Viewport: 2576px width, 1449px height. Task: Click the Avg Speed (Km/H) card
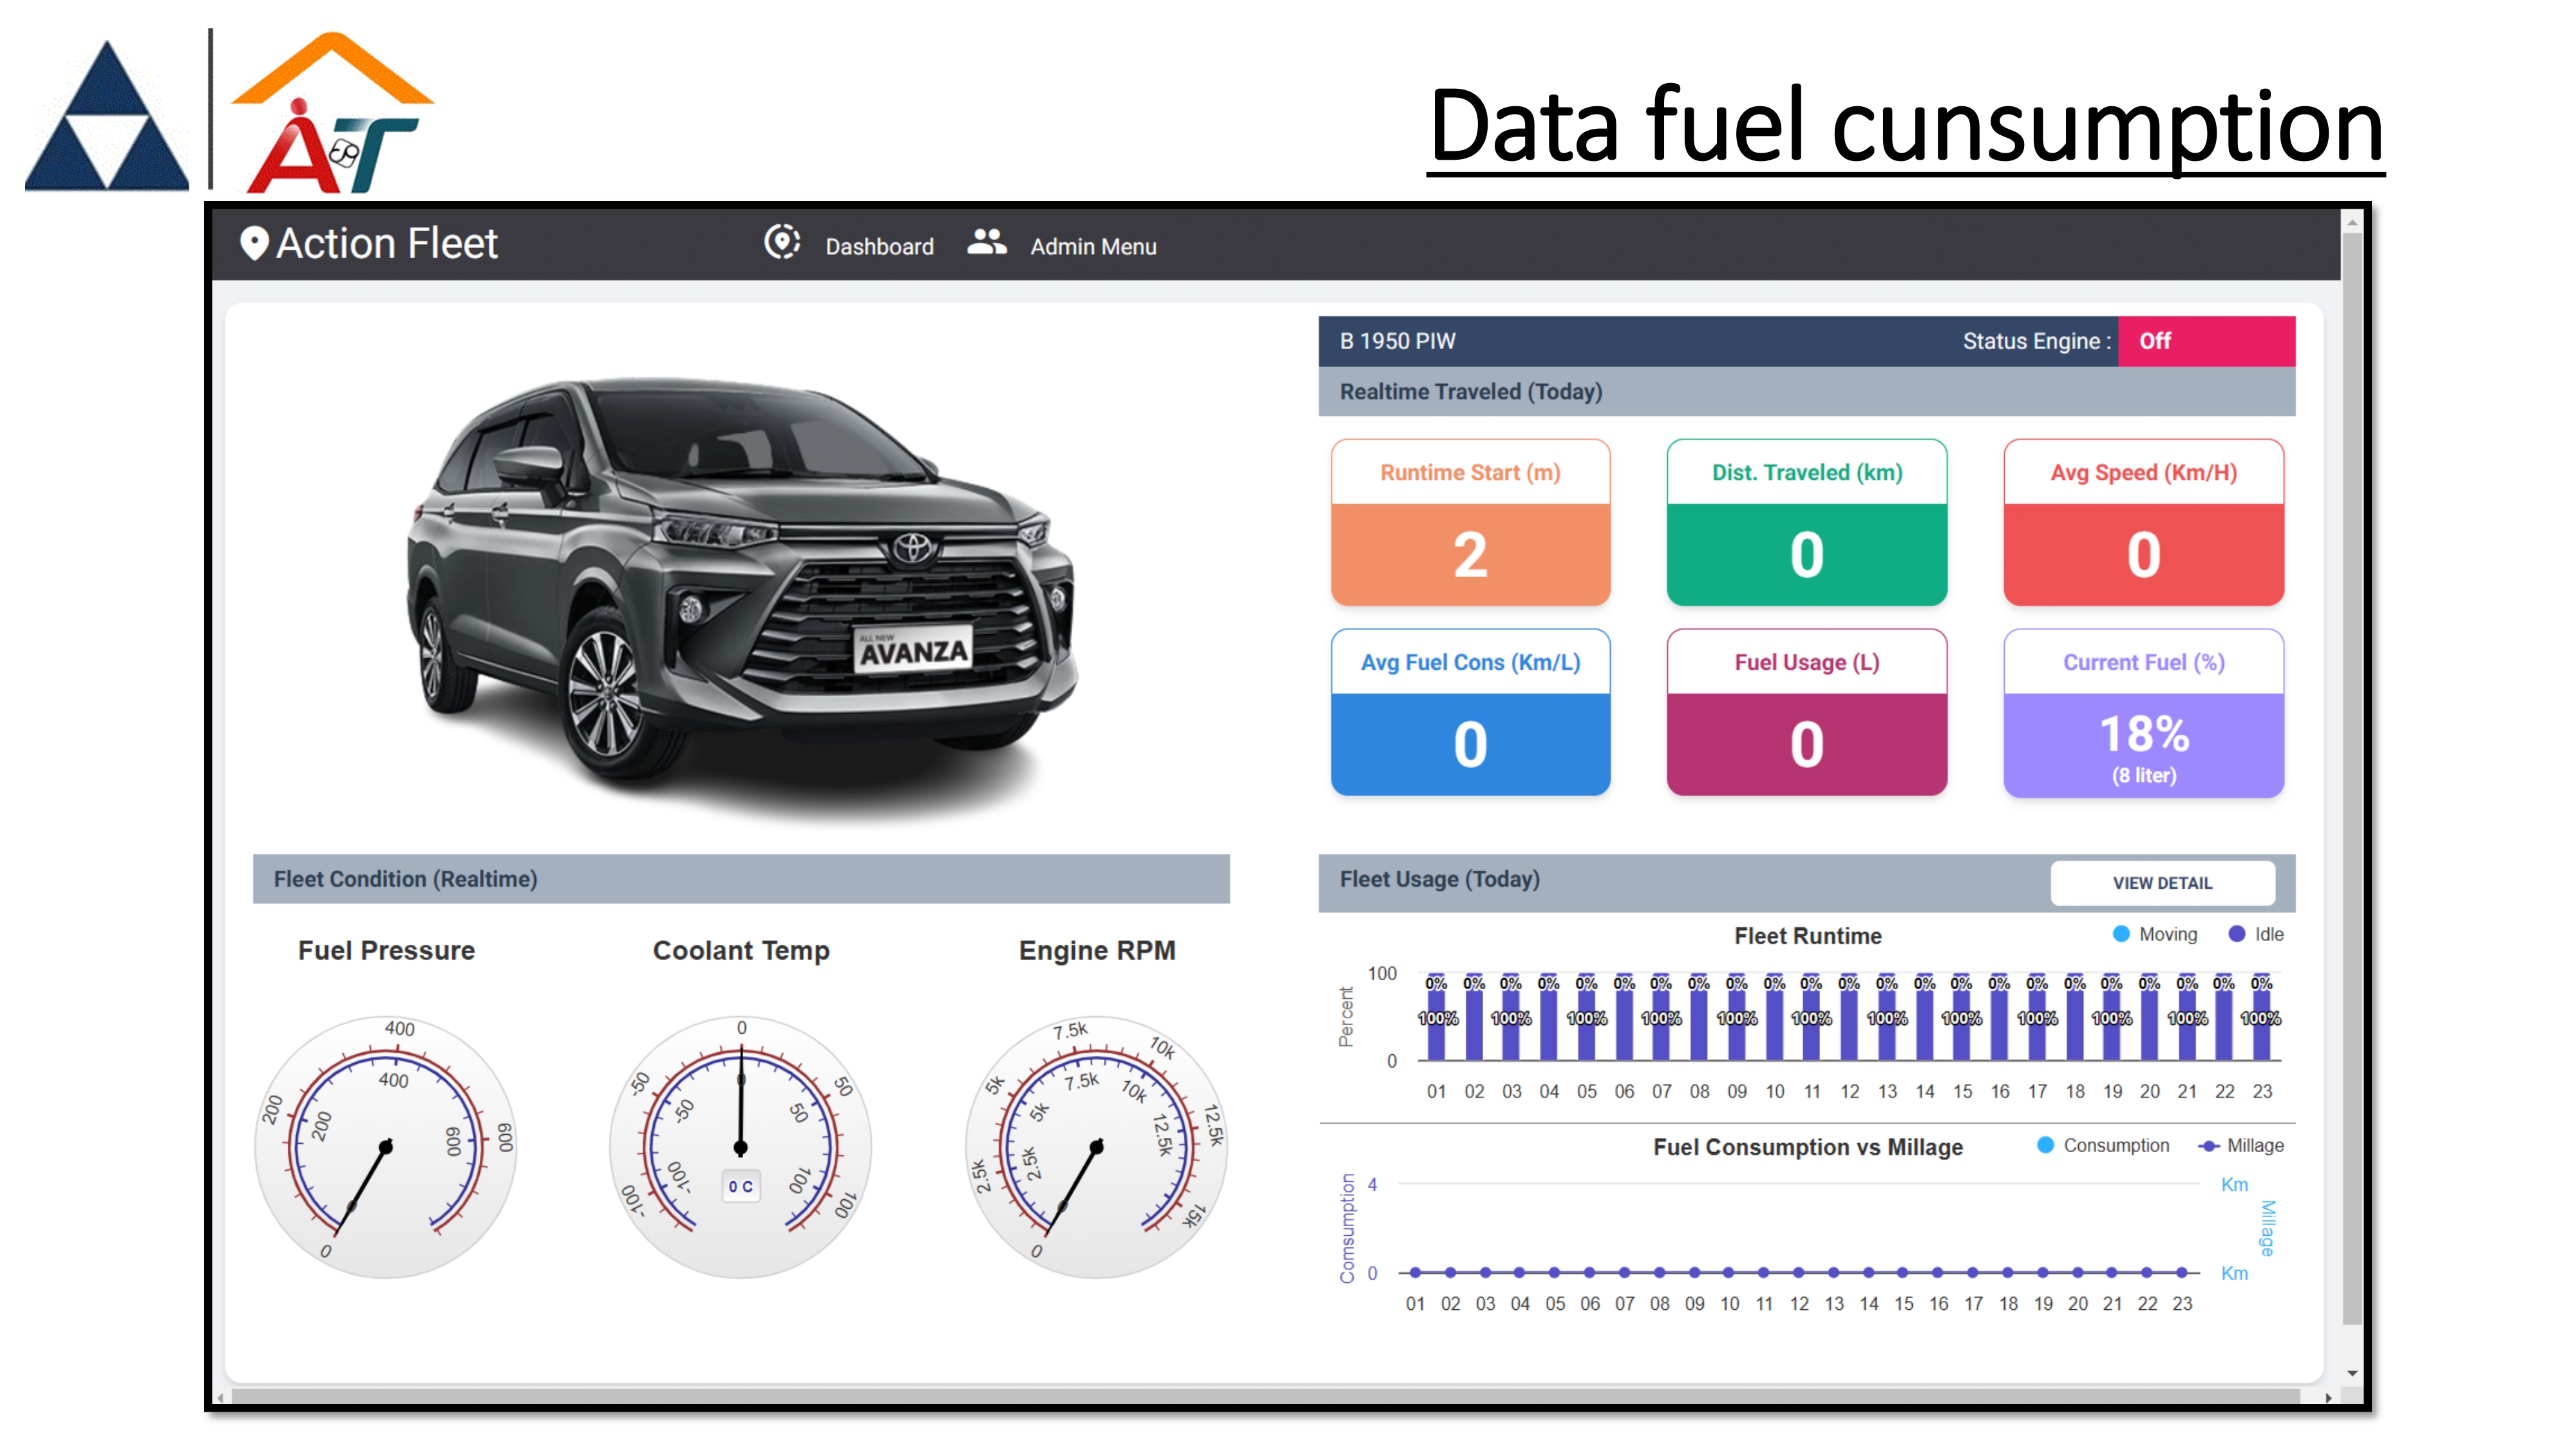[x=2143, y=522]
